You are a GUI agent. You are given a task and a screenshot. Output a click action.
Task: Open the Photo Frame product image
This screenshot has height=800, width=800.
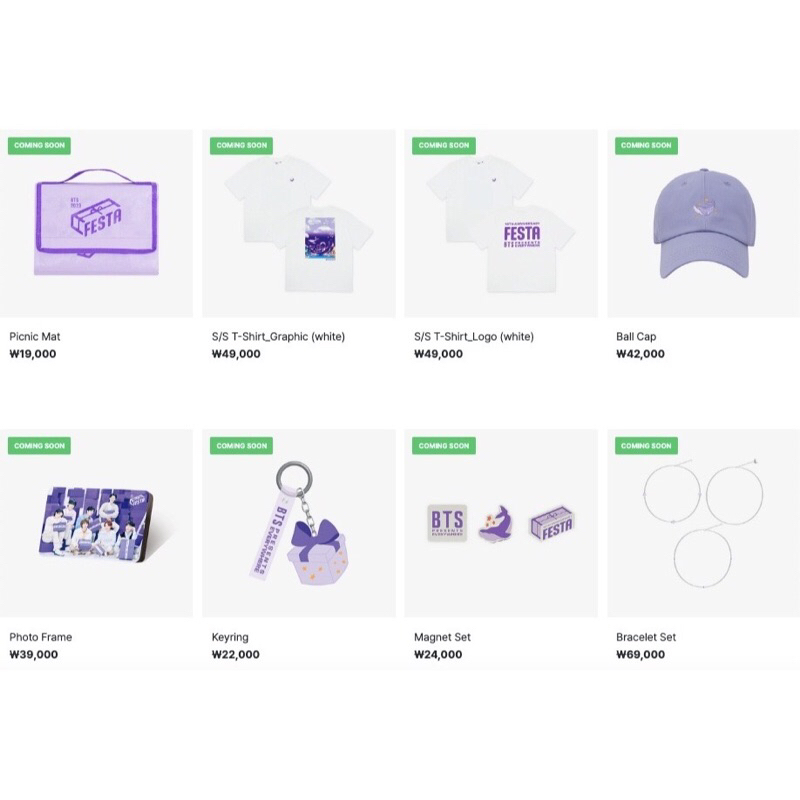click(x=96, y=523)
